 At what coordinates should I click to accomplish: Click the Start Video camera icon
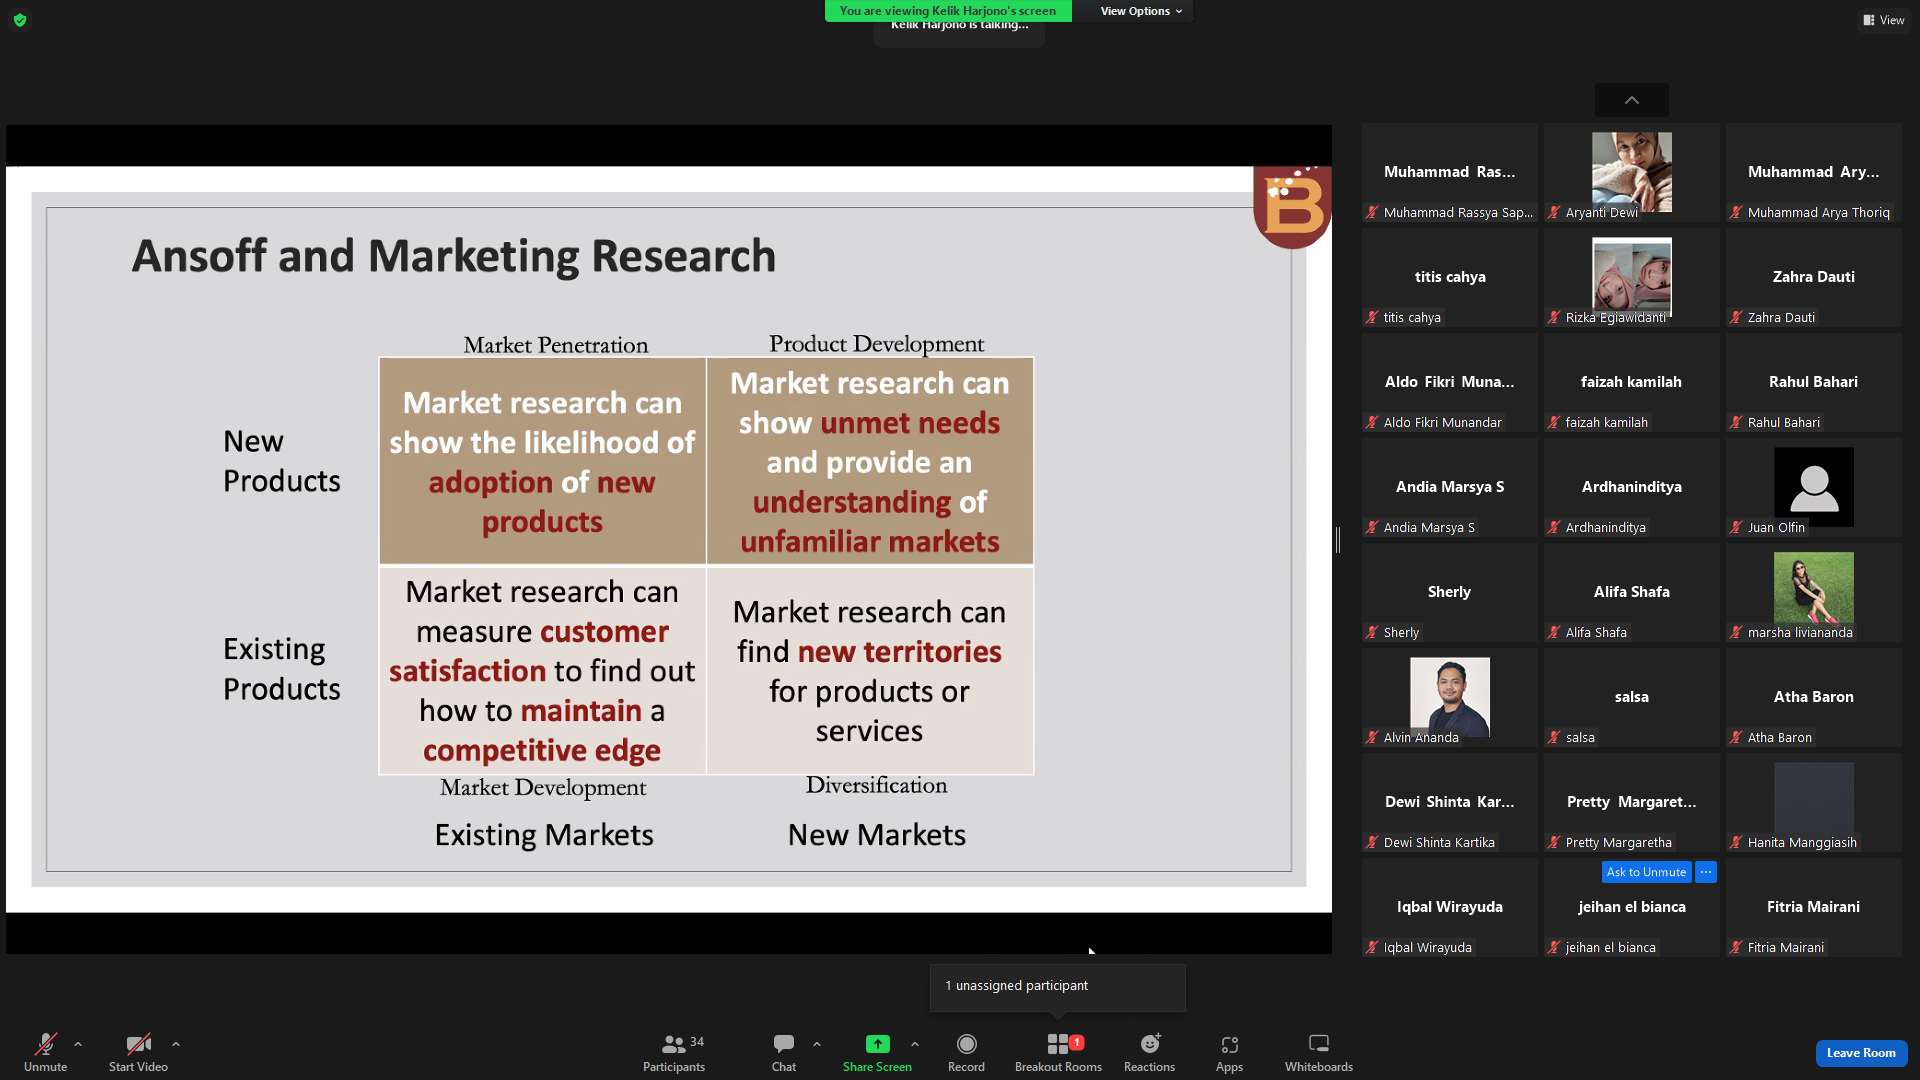138,1044
